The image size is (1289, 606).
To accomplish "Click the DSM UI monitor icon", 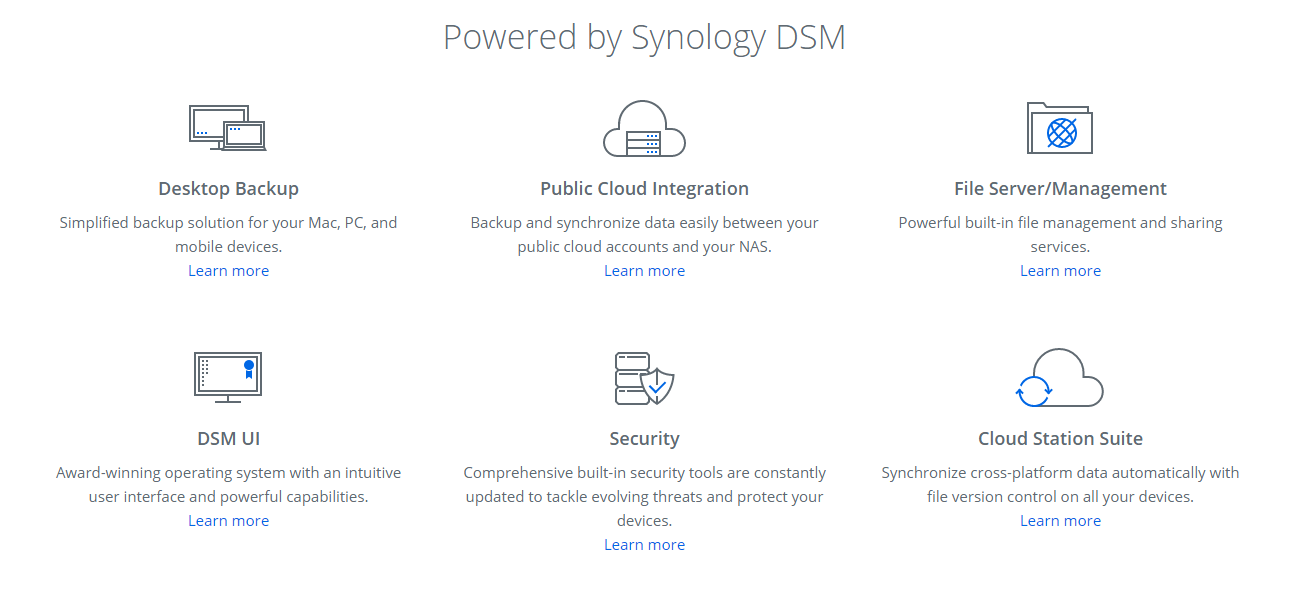I will point(228,377).
